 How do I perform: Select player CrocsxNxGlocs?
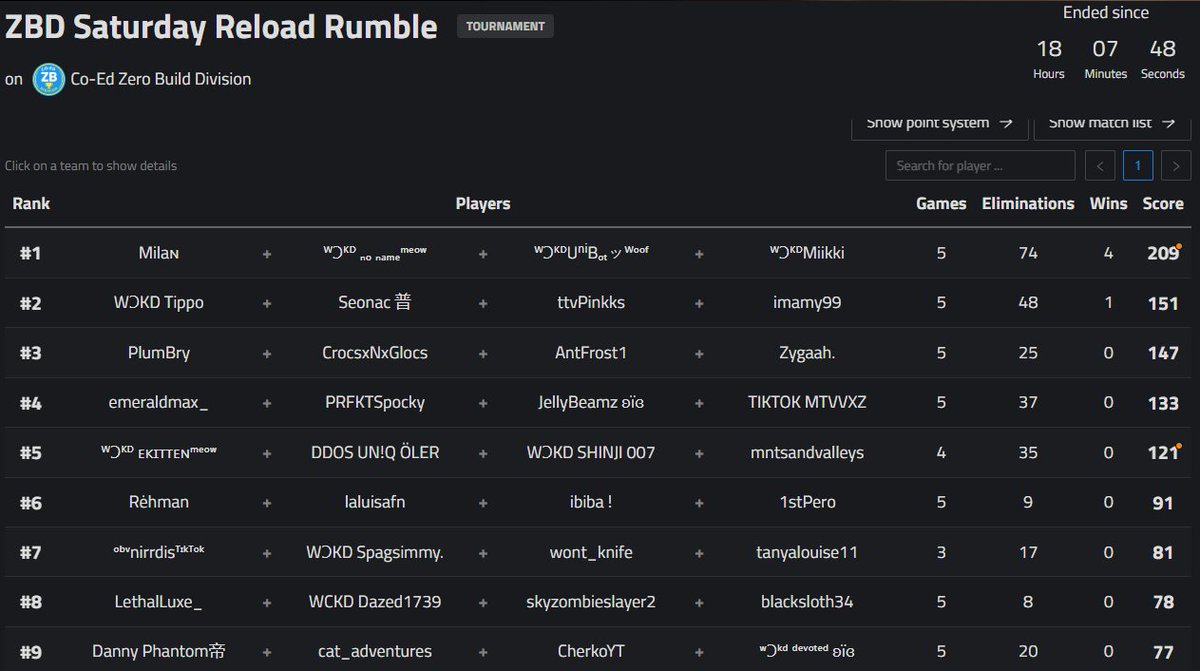click(375, 353)
